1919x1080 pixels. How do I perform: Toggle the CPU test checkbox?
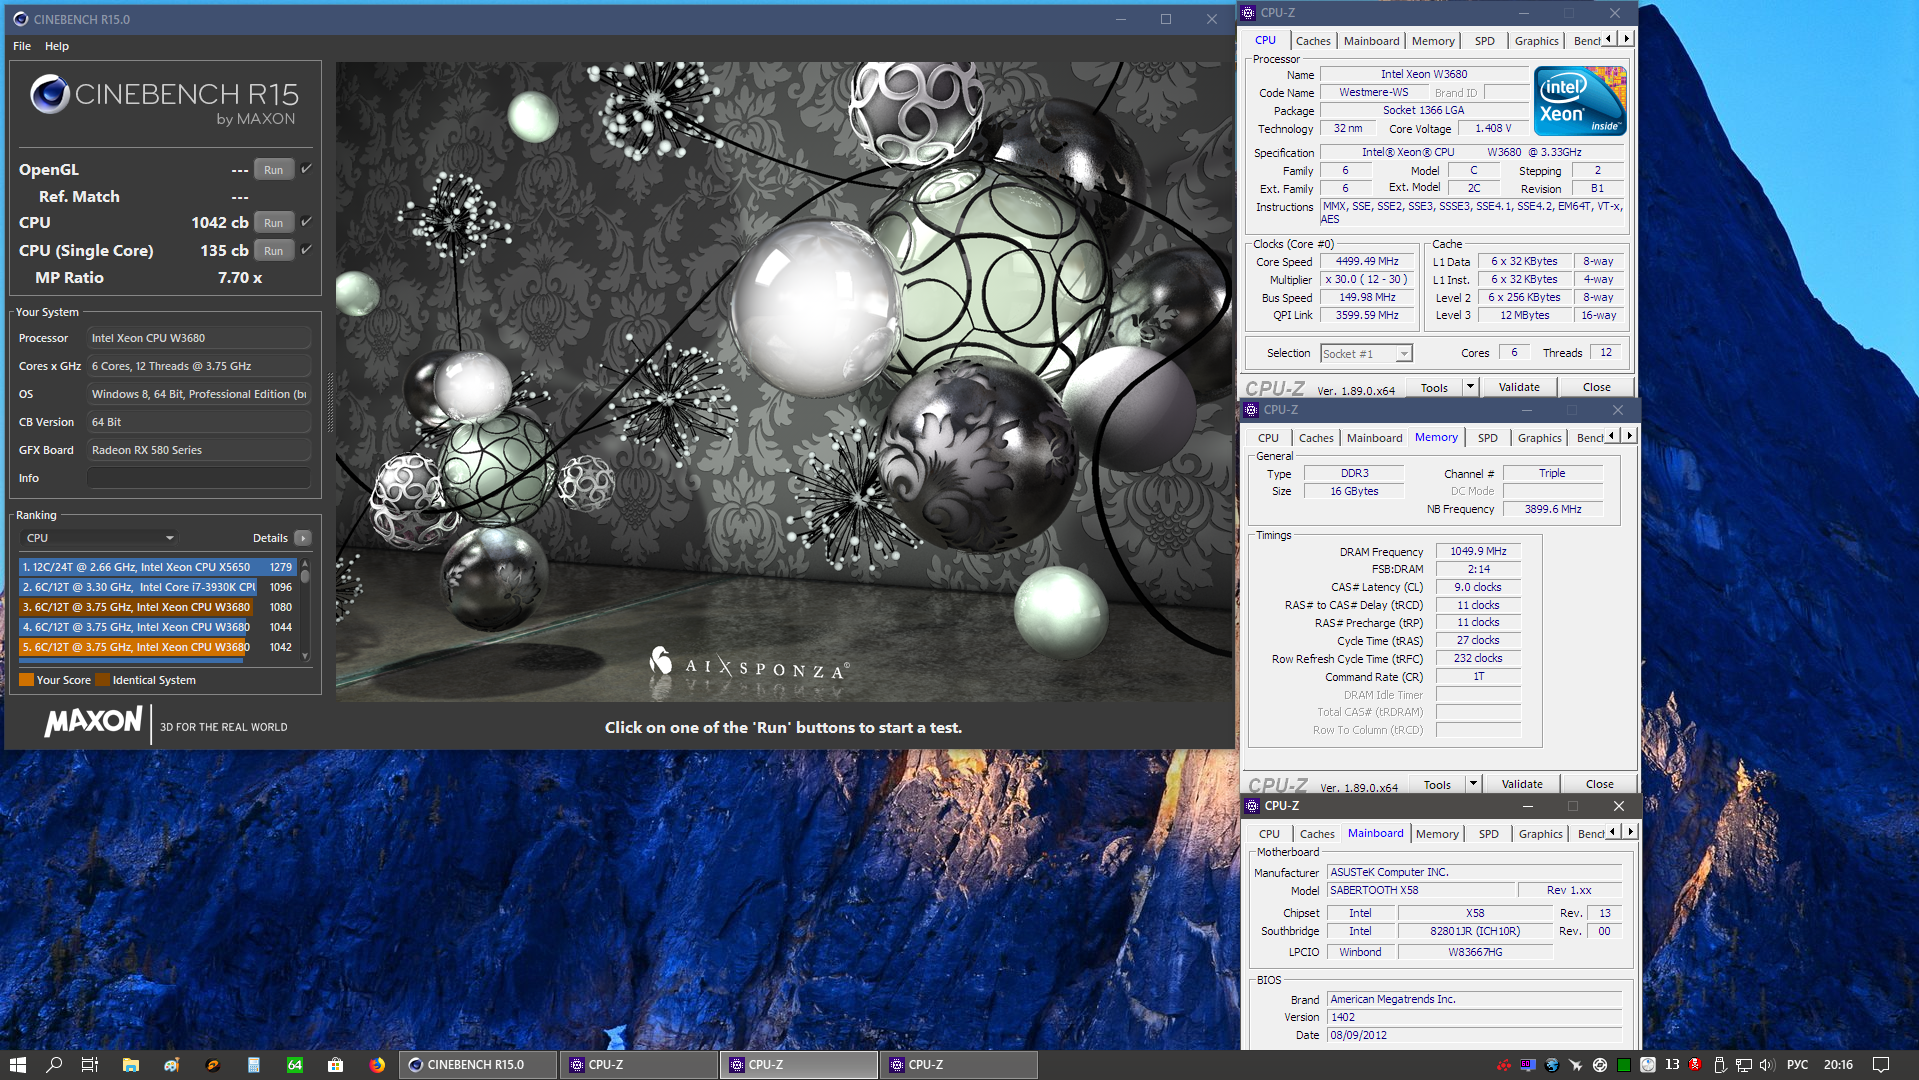click(x=306, y=222)
